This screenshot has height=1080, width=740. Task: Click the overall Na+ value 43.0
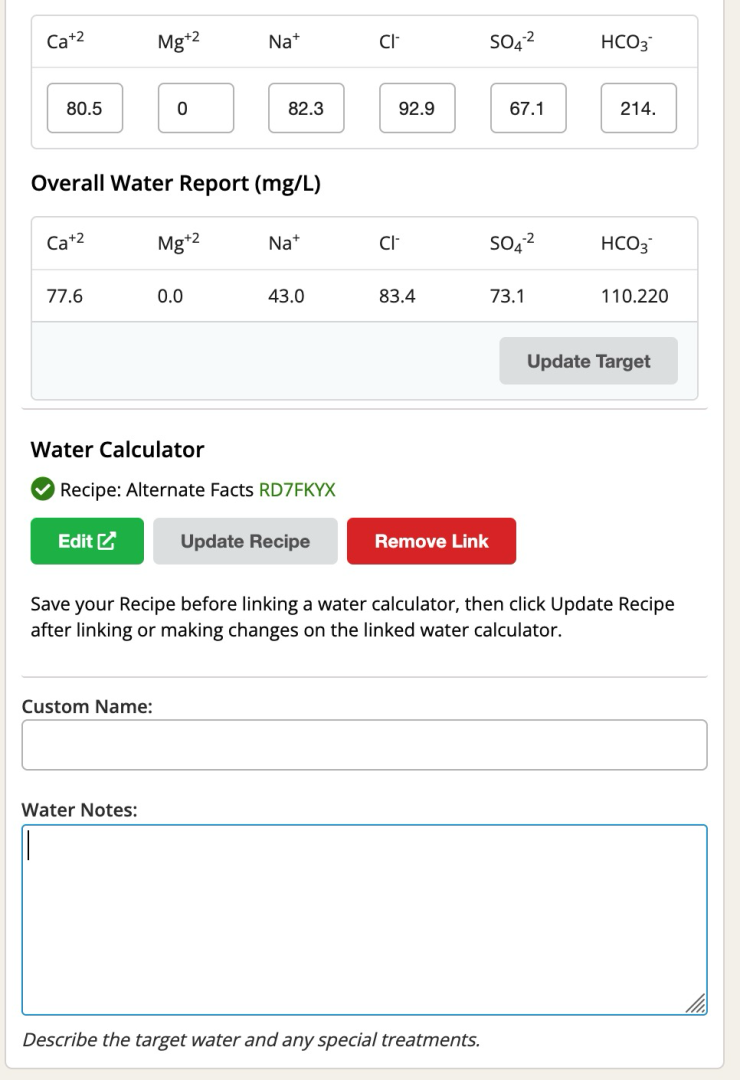pyautogui.click(x=285, y=296)
